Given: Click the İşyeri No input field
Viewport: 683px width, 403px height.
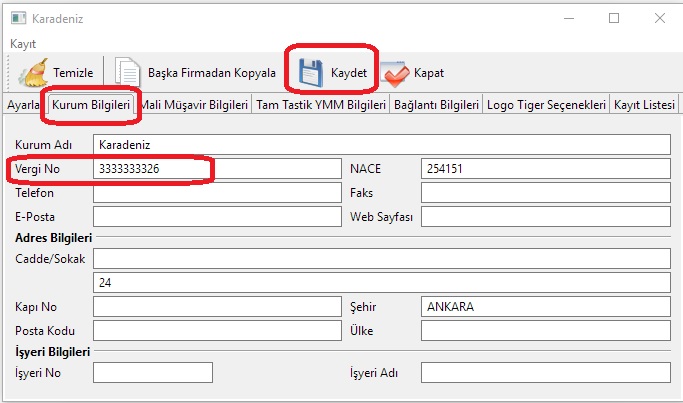Looking at the screenshot, I should click(x=152, y=373).
